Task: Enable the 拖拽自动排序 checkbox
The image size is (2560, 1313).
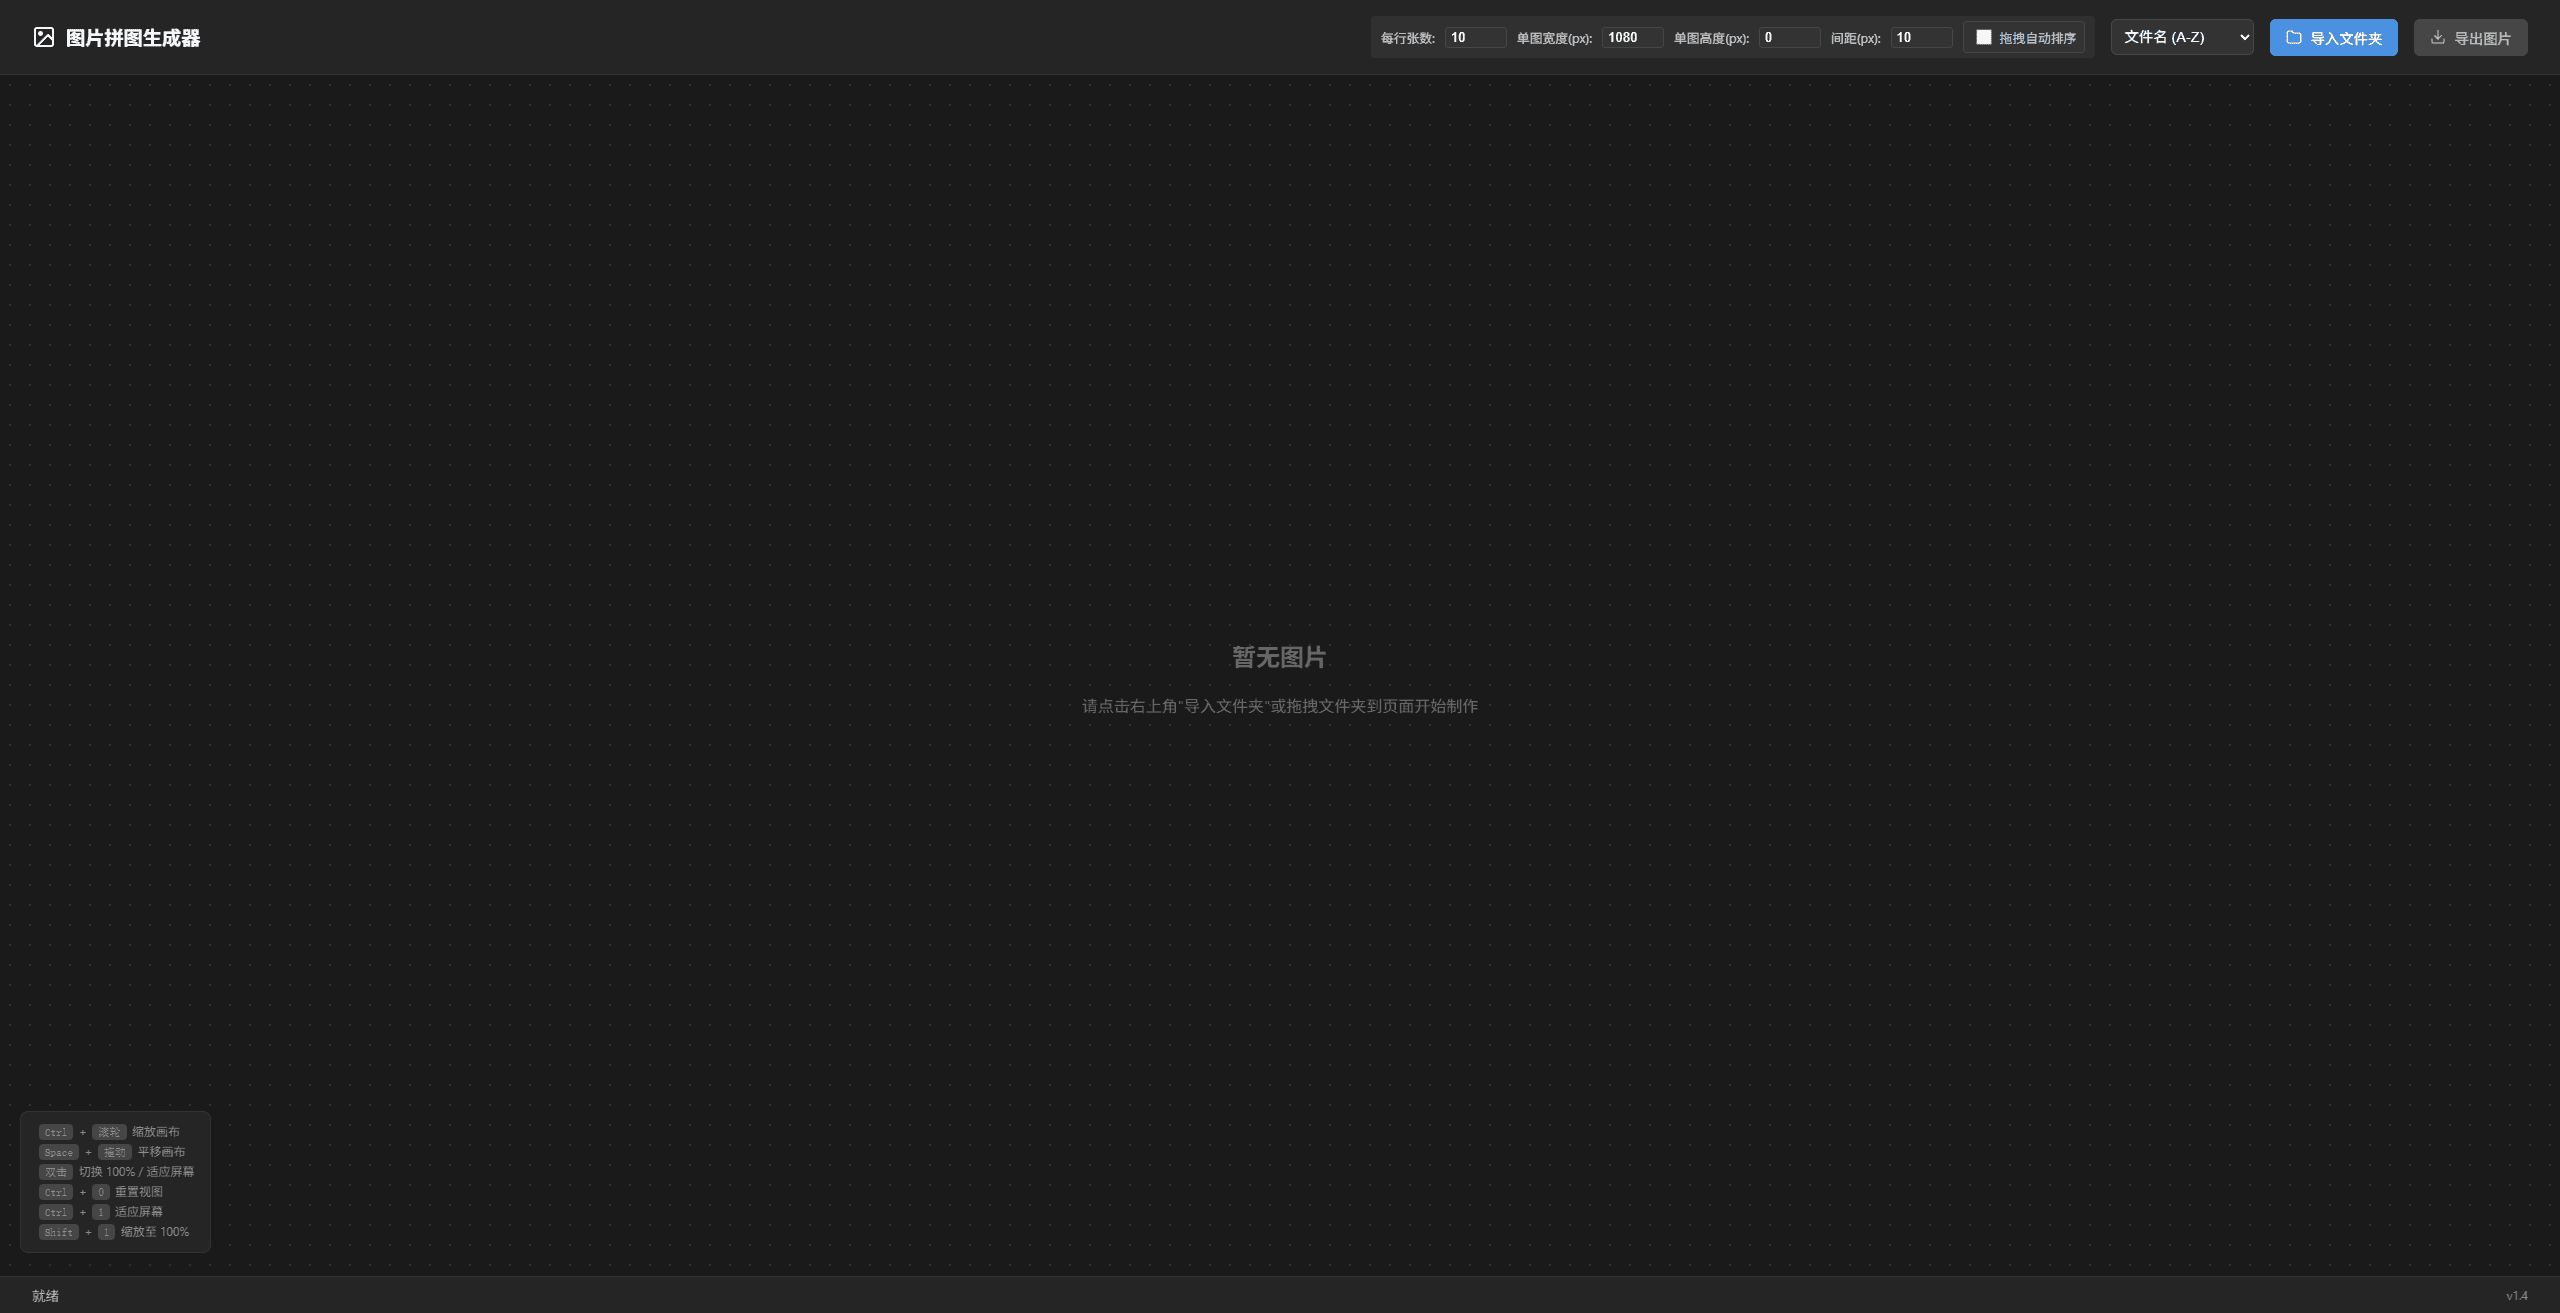Action: click(1984, 37)
